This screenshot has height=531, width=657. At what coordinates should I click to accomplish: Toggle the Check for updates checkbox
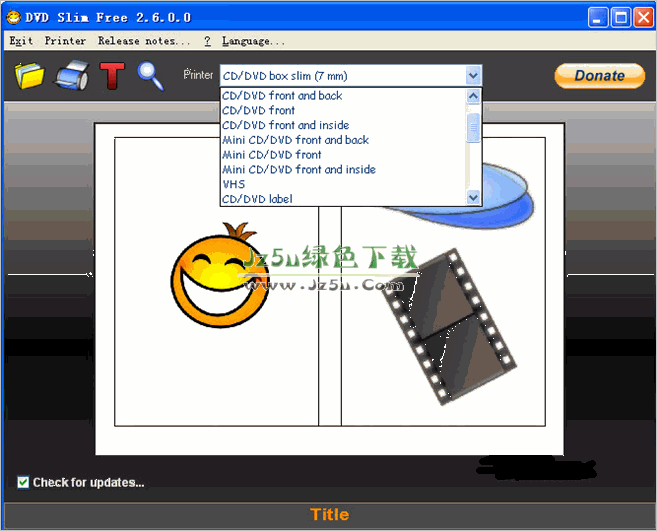pos(23,483)
